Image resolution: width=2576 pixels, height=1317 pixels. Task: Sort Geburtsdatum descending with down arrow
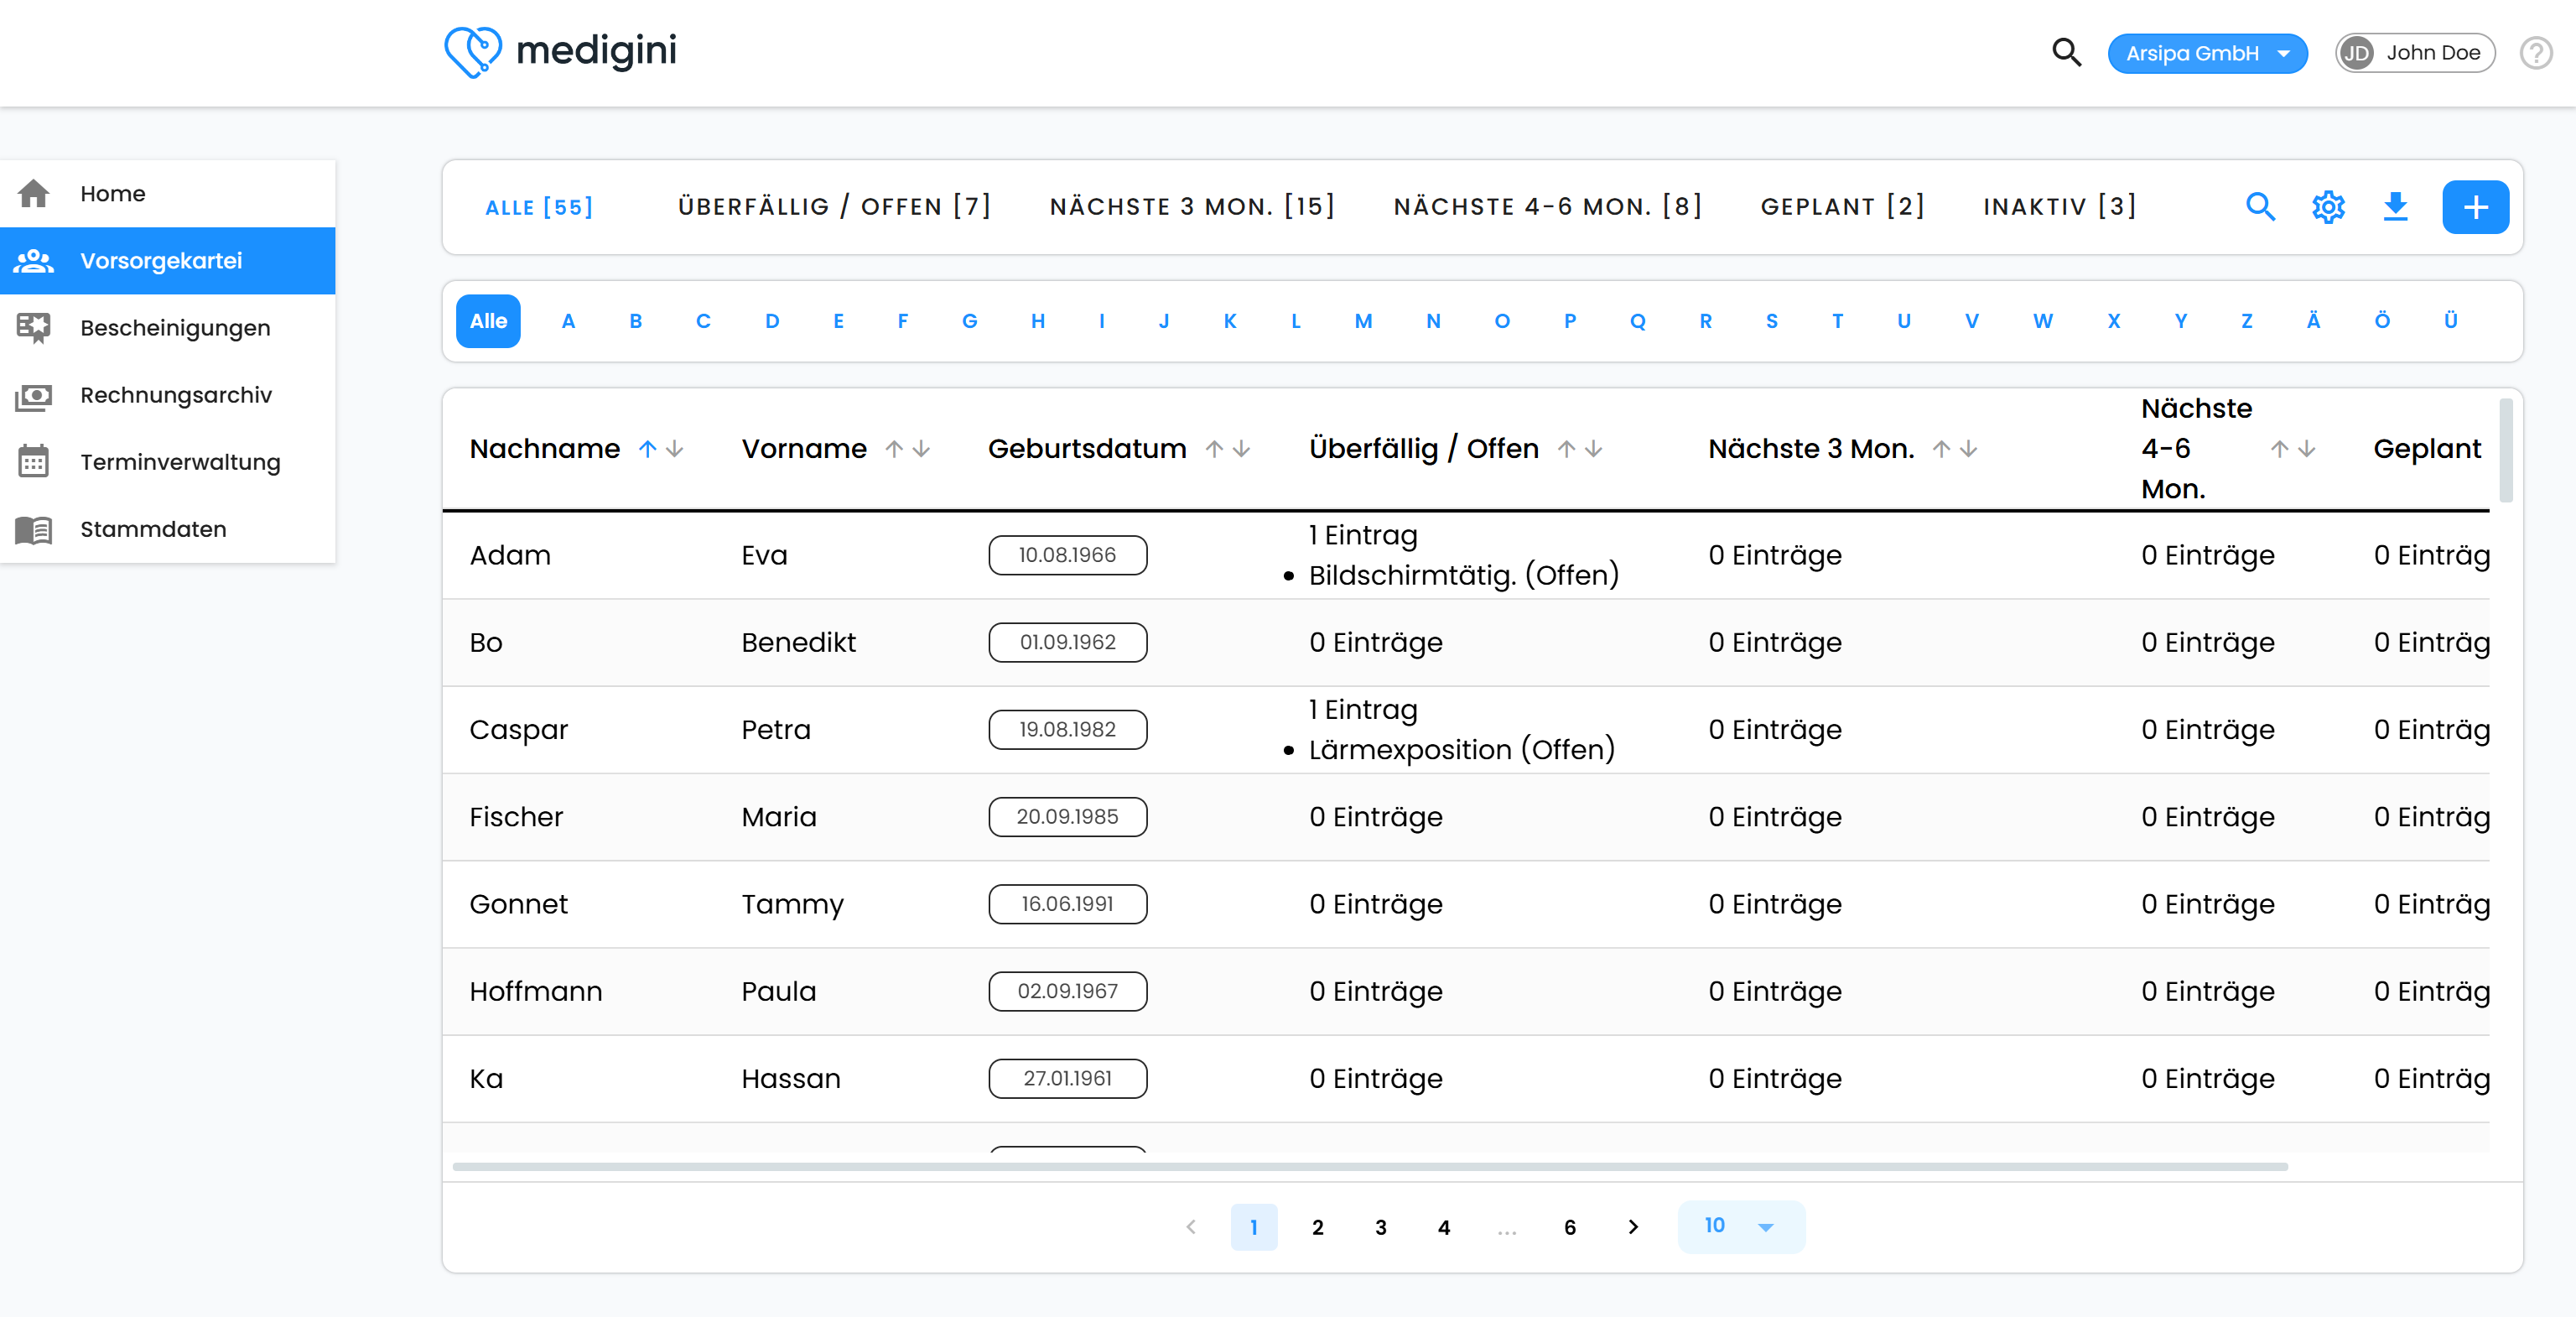point(1241,449)
